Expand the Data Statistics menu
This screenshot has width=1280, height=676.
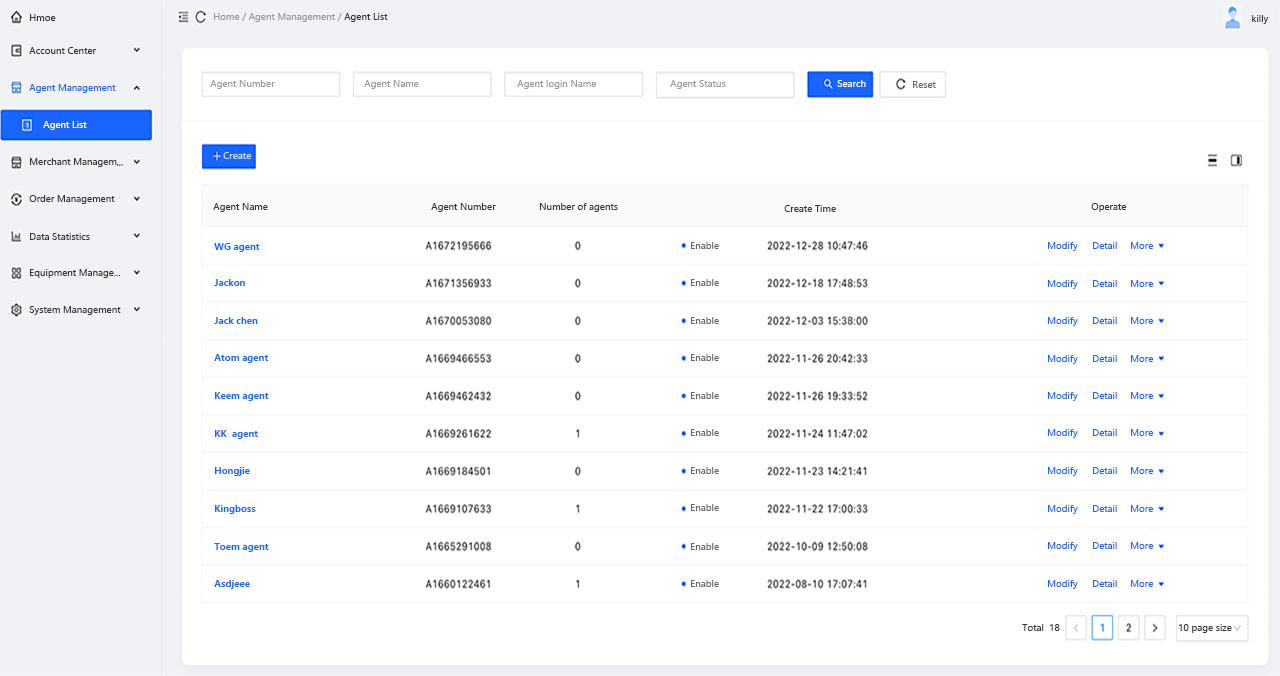coord(137,236)
